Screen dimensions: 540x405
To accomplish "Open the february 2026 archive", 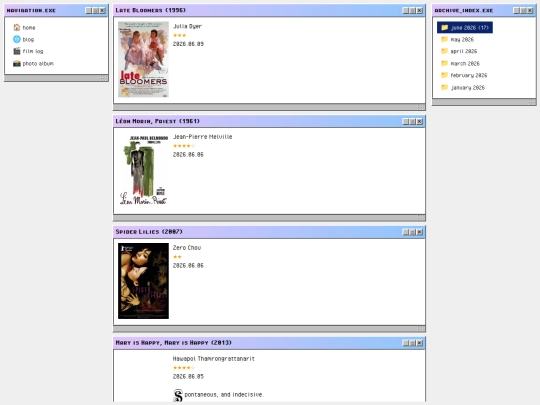I will 469,75.
